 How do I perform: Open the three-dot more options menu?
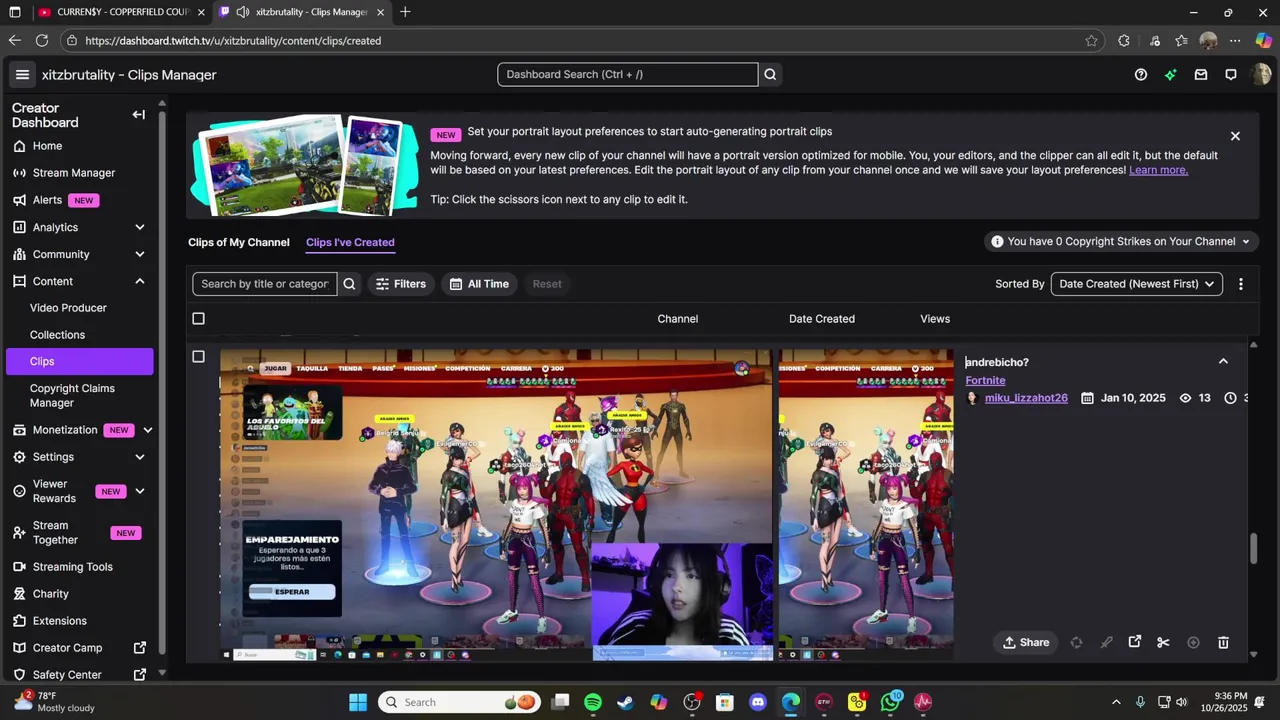[1241, 284]
